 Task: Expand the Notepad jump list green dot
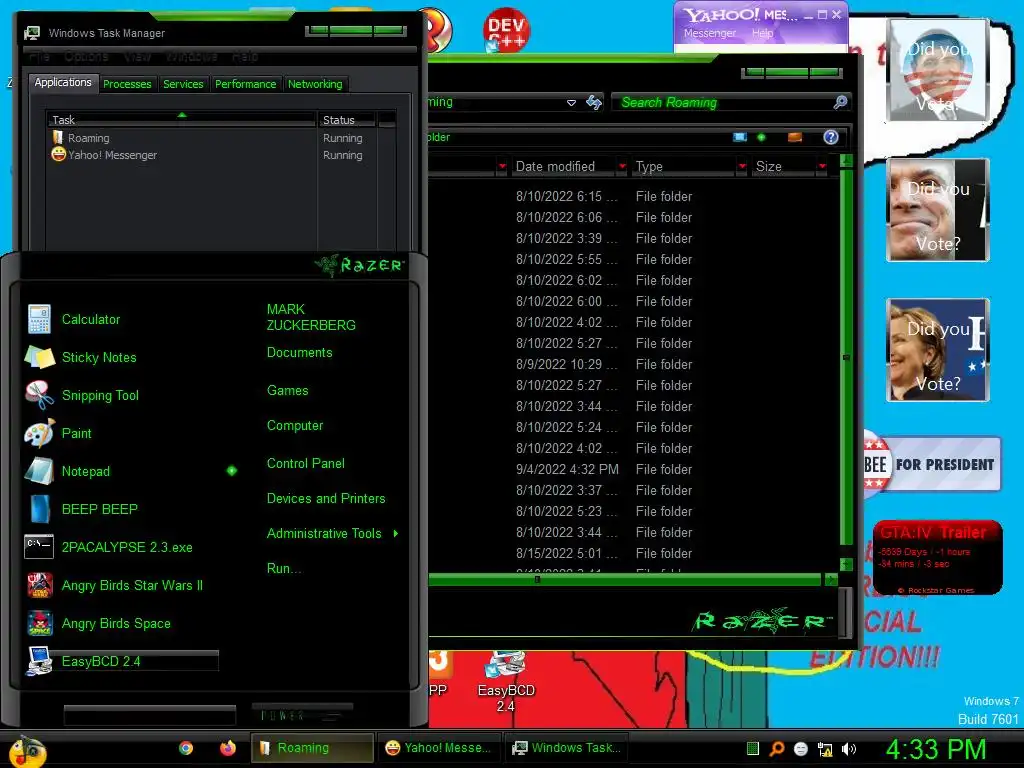tap(232, 471)
